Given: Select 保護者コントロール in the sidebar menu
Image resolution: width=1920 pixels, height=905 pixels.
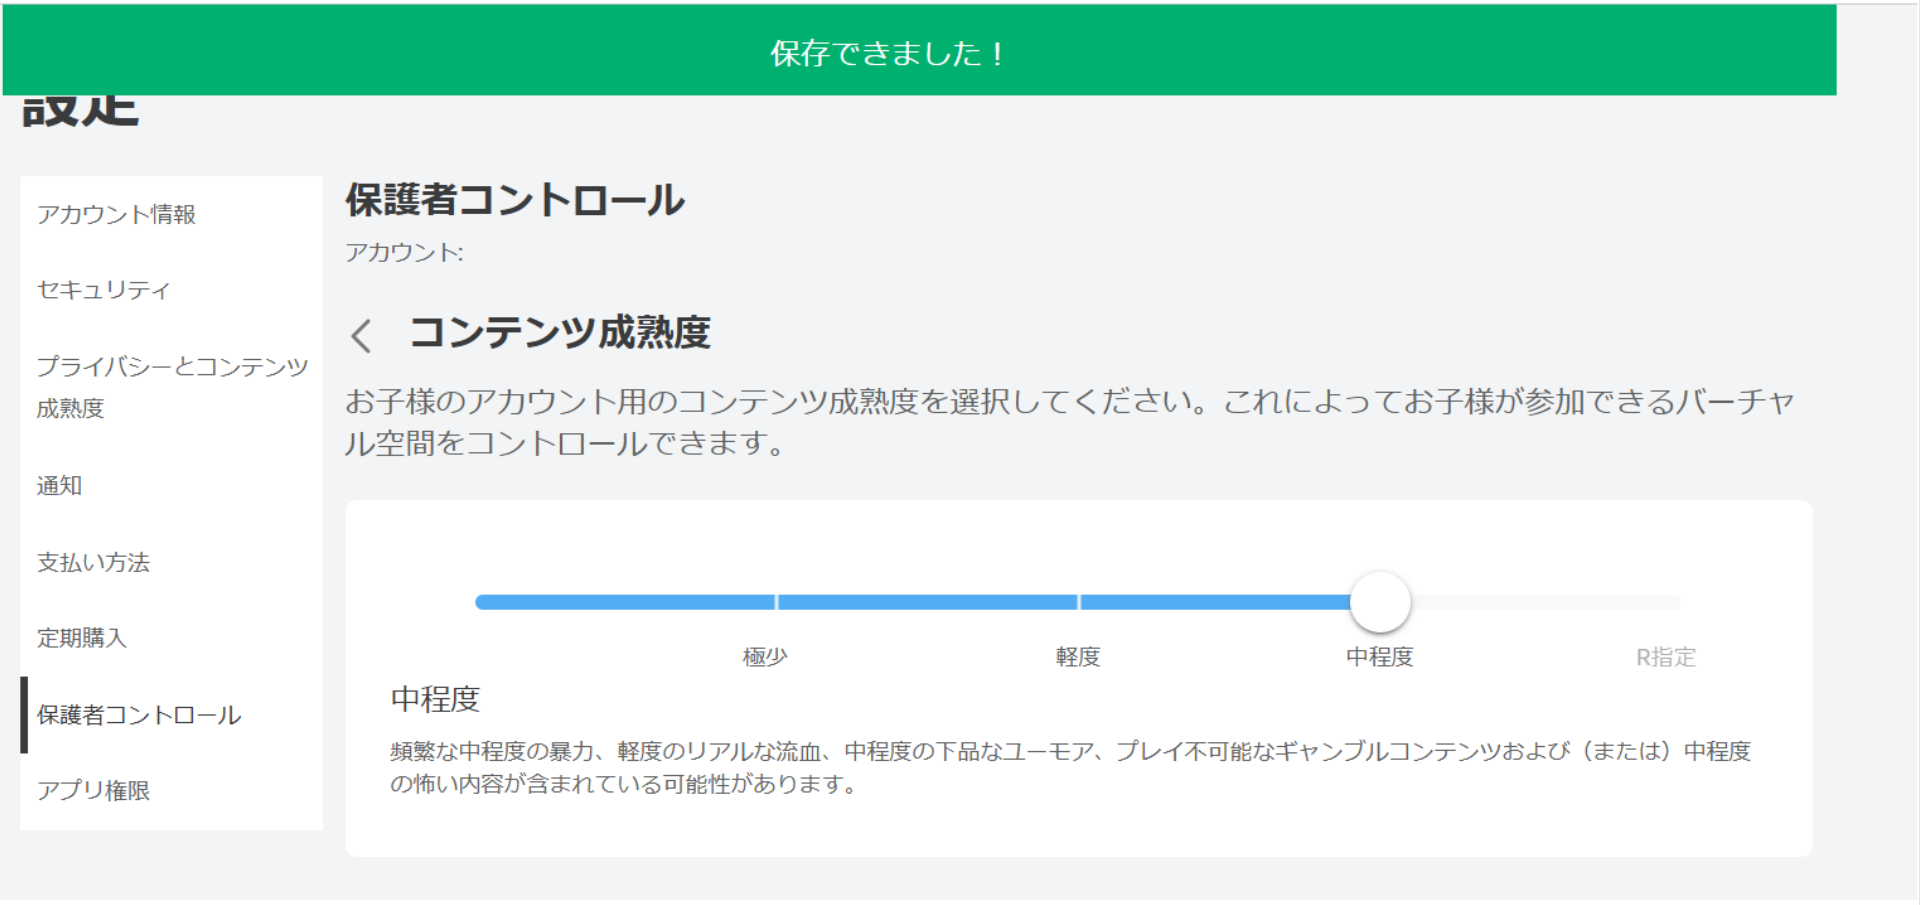Looking at the screenshot, I should coord(139,715).
